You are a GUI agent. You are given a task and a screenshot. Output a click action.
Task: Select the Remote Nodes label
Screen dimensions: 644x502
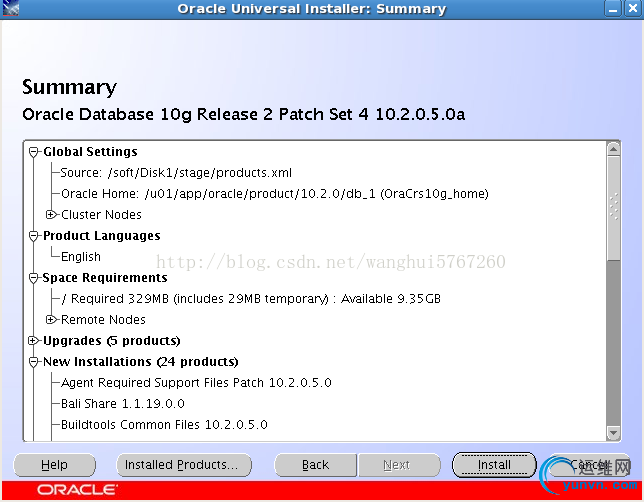103,320
